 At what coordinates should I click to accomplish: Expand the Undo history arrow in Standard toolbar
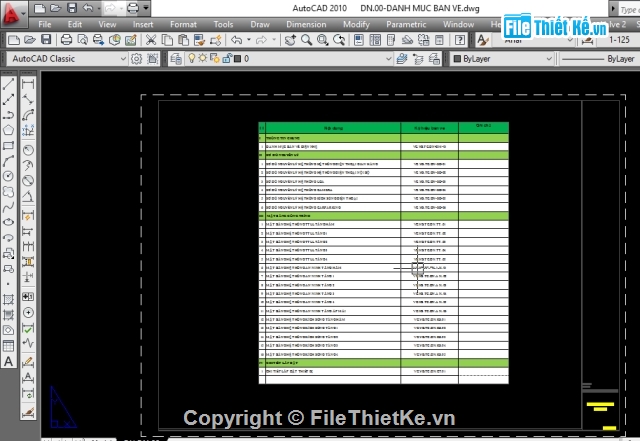pos(249,40)
